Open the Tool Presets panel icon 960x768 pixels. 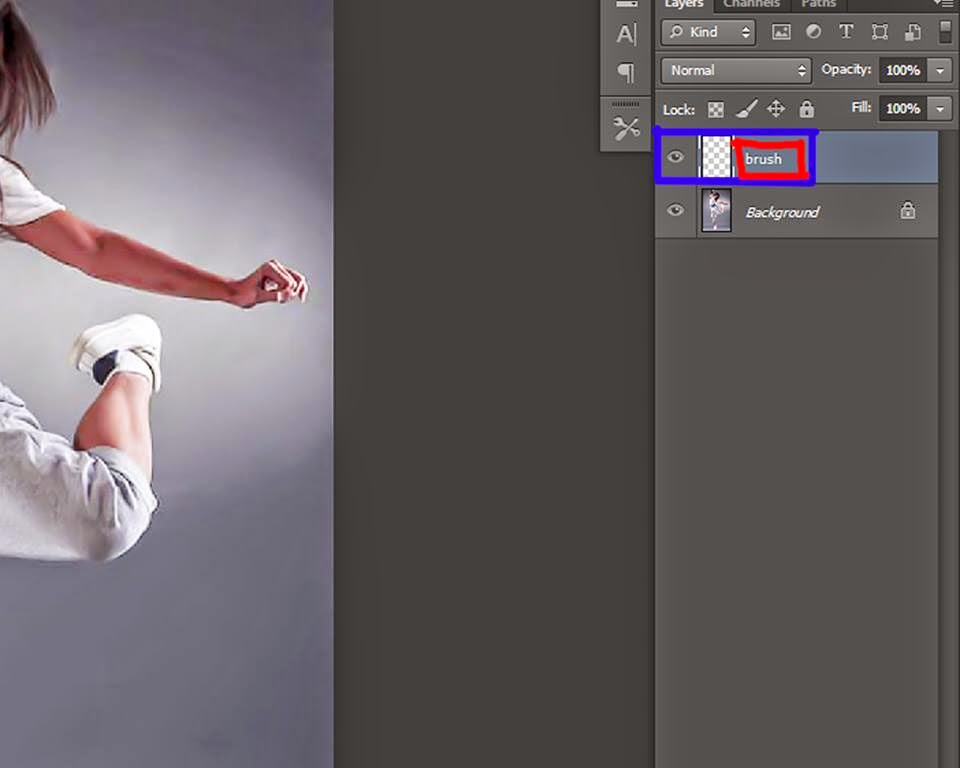coord(626,128)
